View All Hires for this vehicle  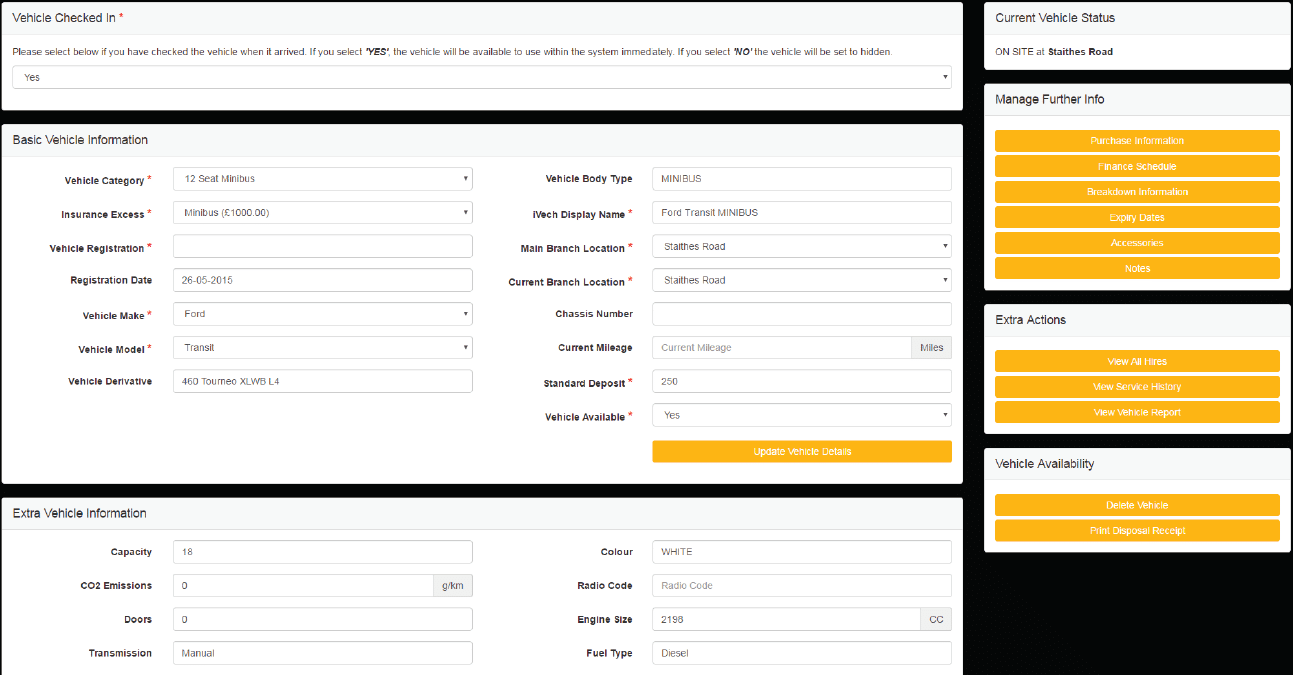point(1137,361)
